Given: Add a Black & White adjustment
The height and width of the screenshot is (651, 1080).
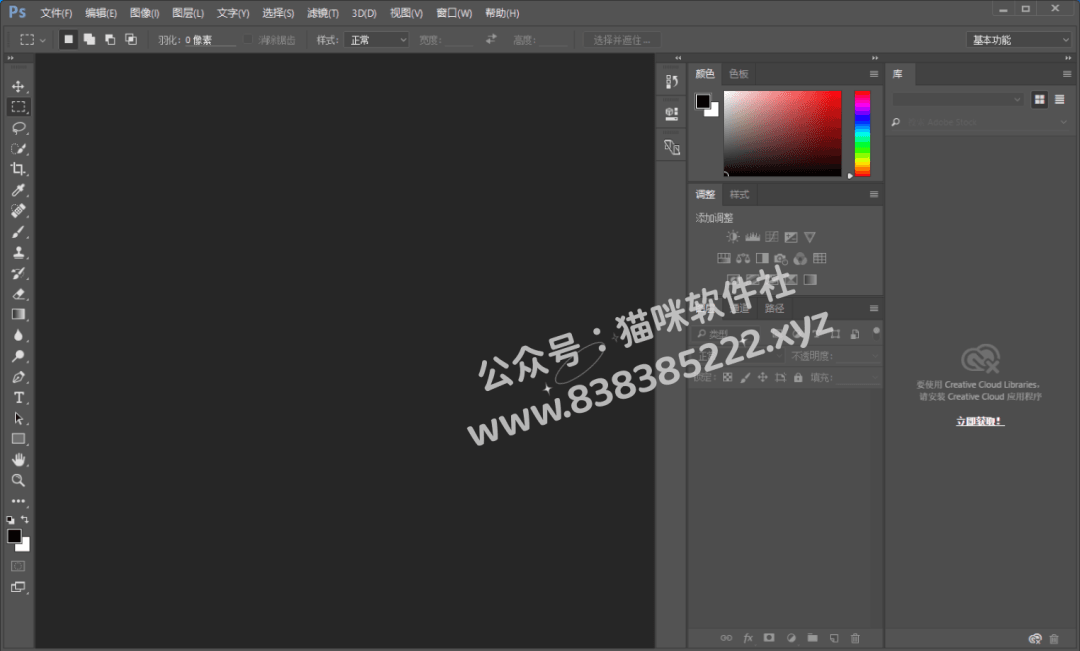Looking at the screenshot, I should pyautogui.click(x=762, y=258).
